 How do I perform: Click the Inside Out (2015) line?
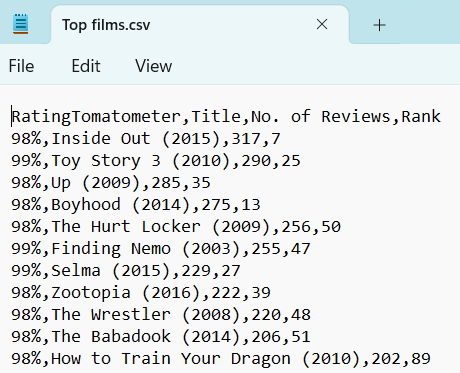(x=146, y=139)
